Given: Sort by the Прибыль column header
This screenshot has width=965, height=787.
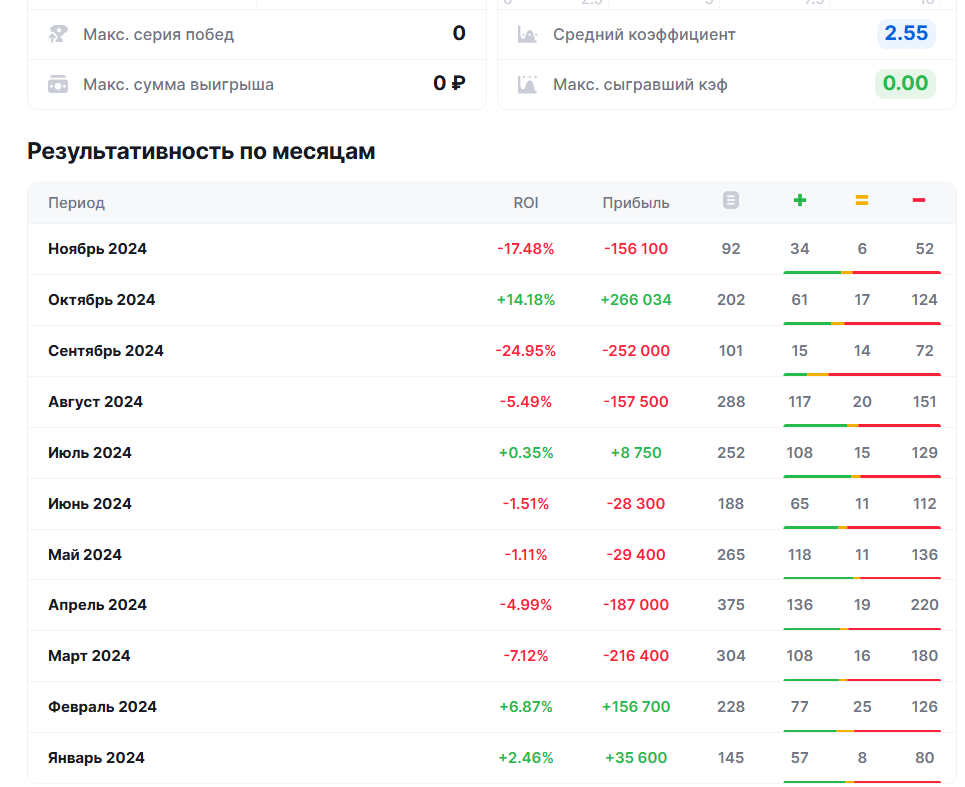Looking at the screenshot, I should point(636,203).
